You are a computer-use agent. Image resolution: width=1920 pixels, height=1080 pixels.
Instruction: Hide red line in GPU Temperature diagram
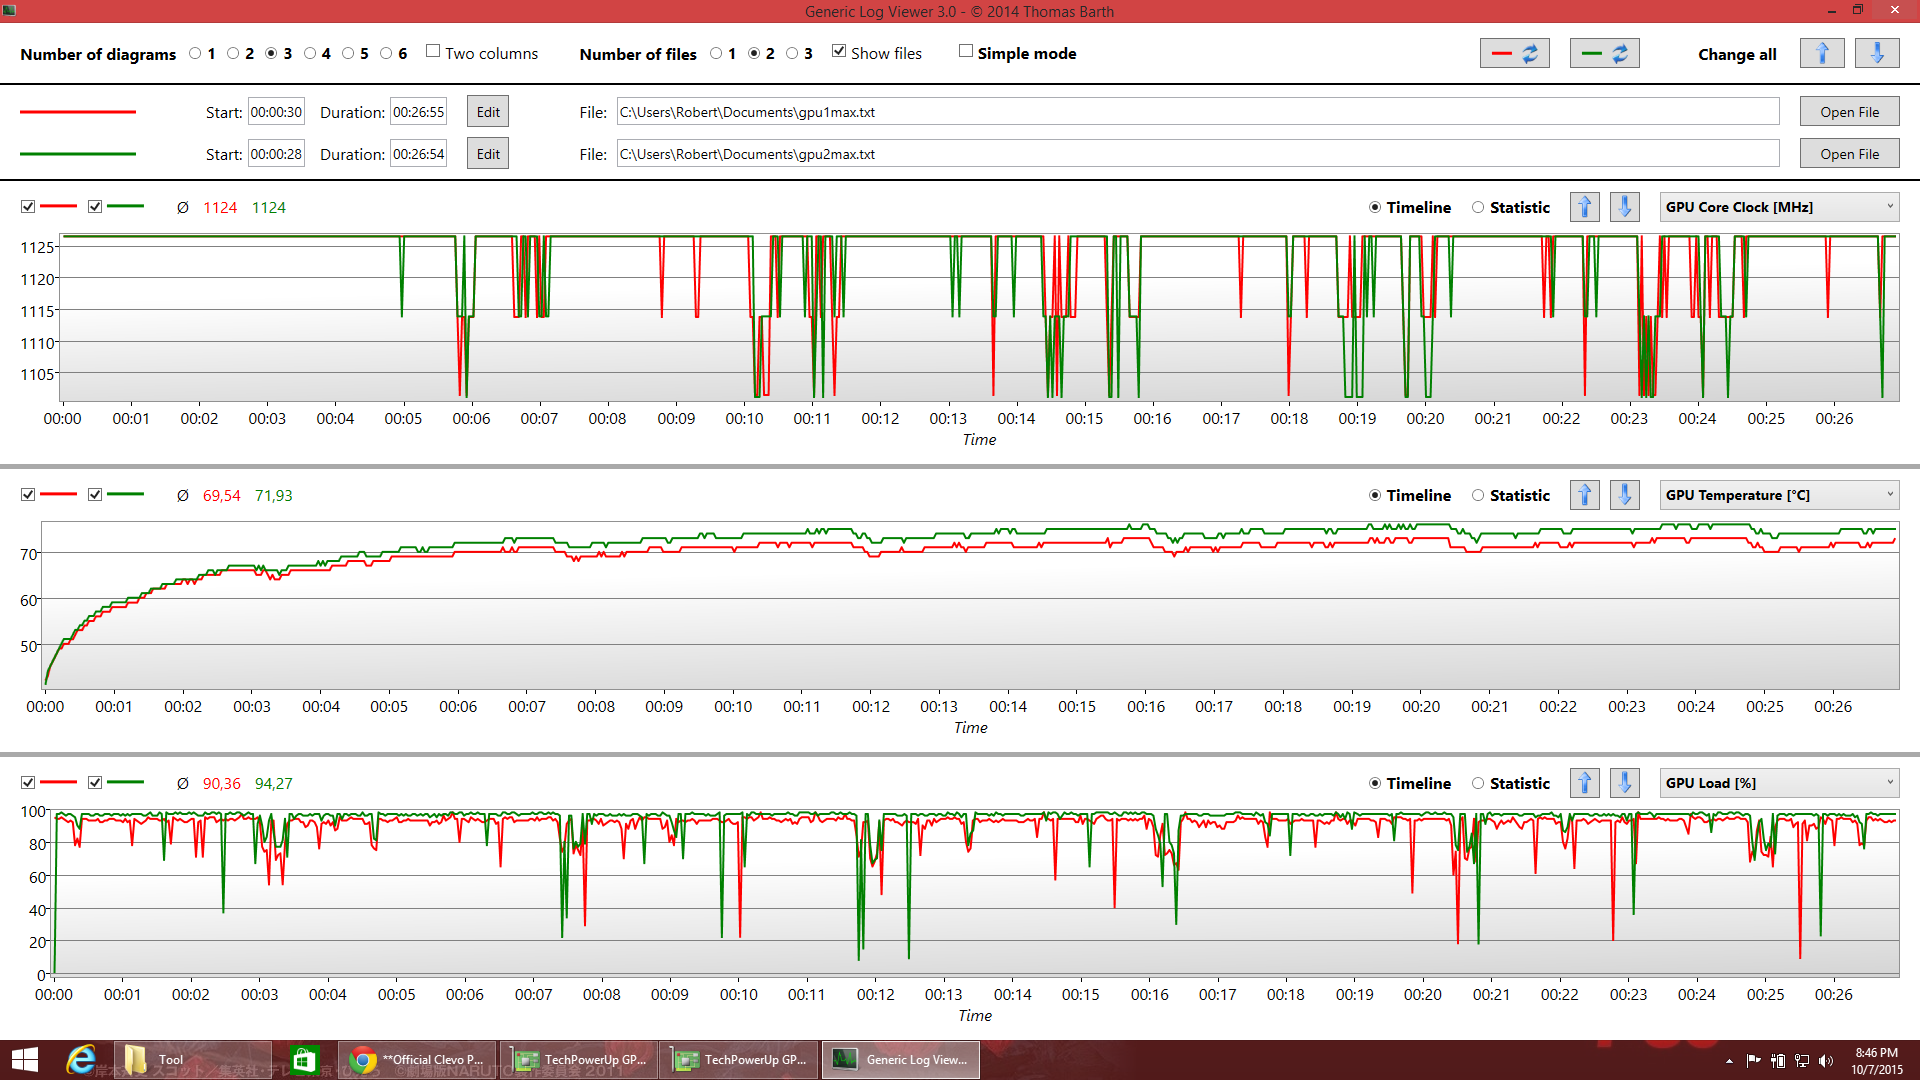(28, 495)
